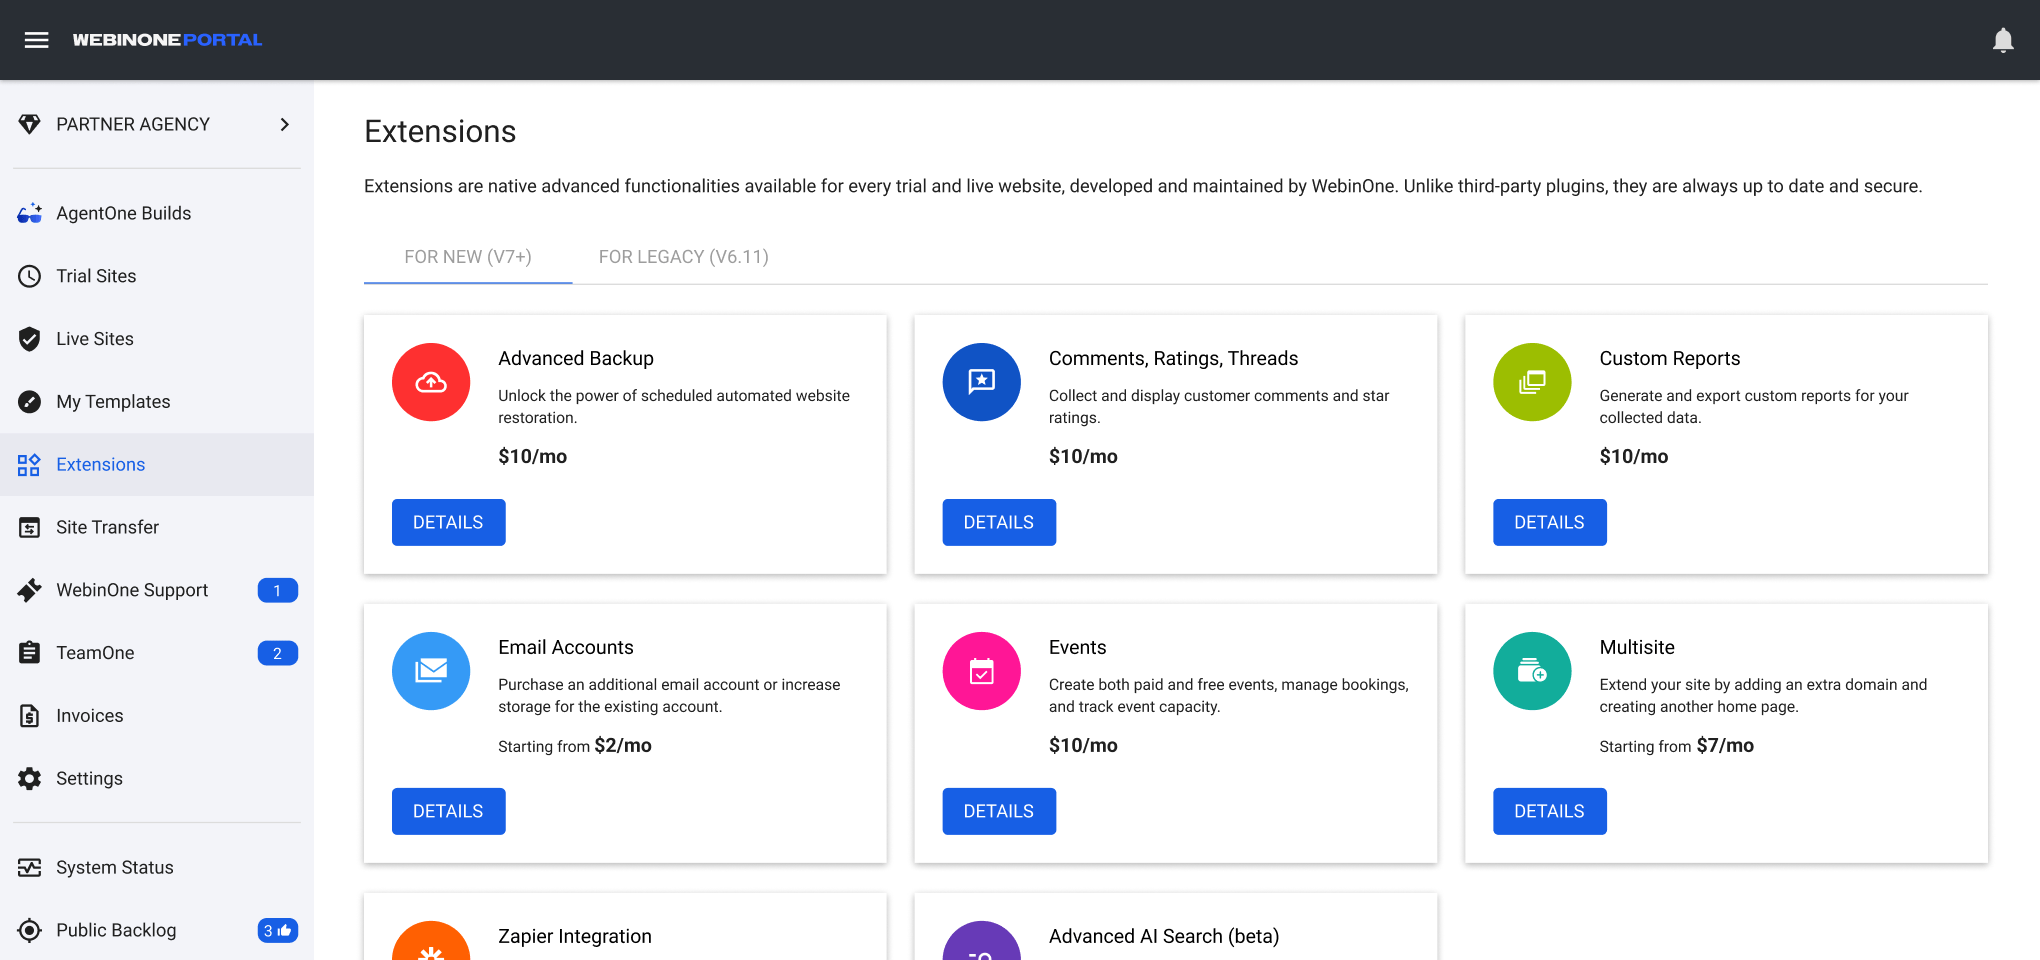Switch to the For New (V7+) tab
This screenshot has width=2040, height=960.
[x=468, y=257]
